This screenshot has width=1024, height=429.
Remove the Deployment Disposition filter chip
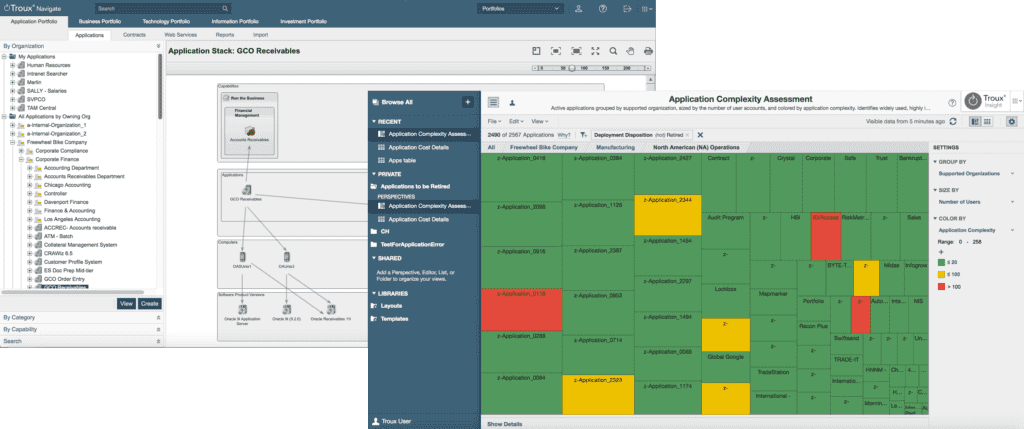click(687, 135)
